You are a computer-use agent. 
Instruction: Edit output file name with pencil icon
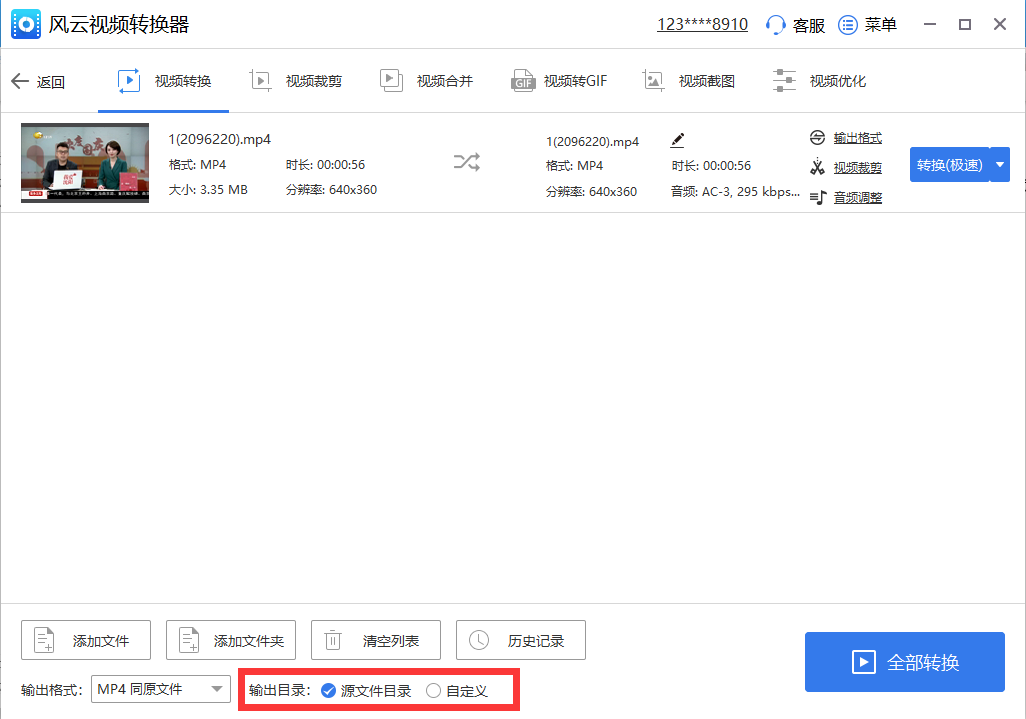coord(677,140)
